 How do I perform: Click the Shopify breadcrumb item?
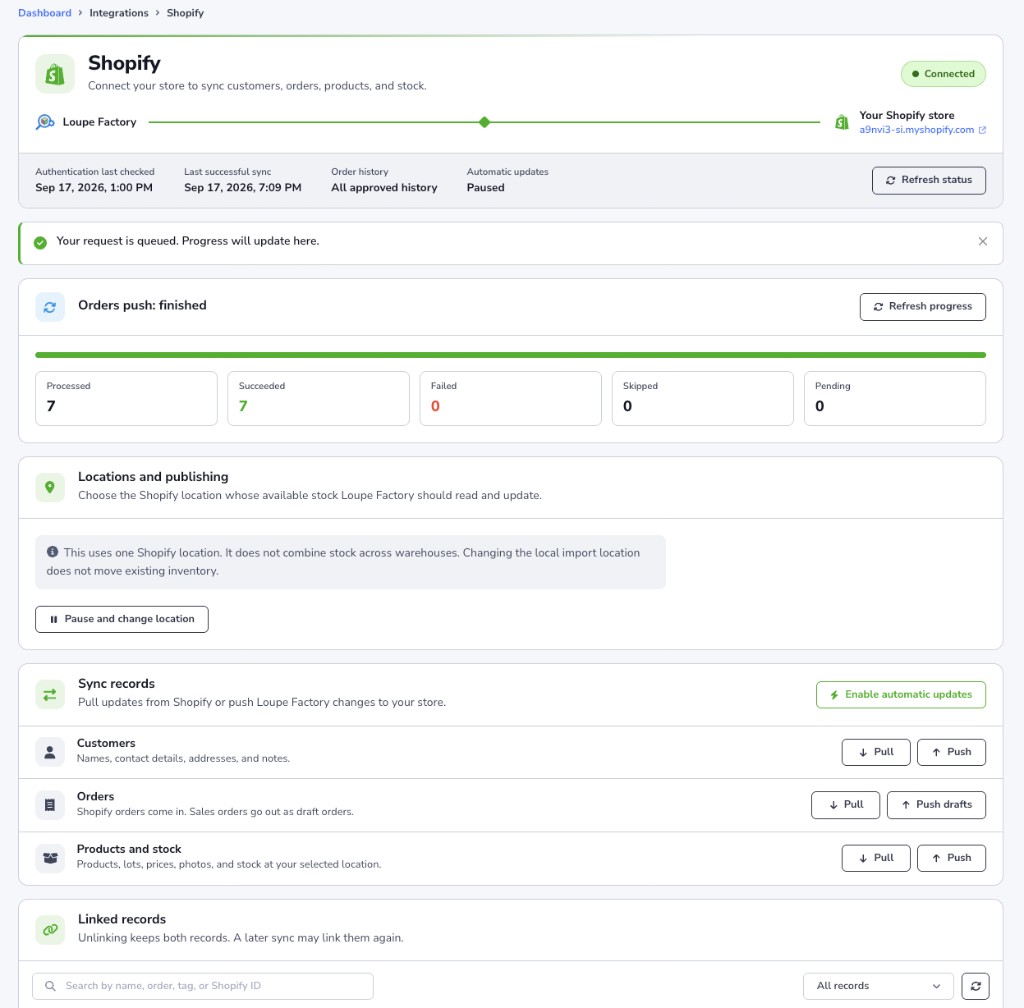[x=185, y=13]
